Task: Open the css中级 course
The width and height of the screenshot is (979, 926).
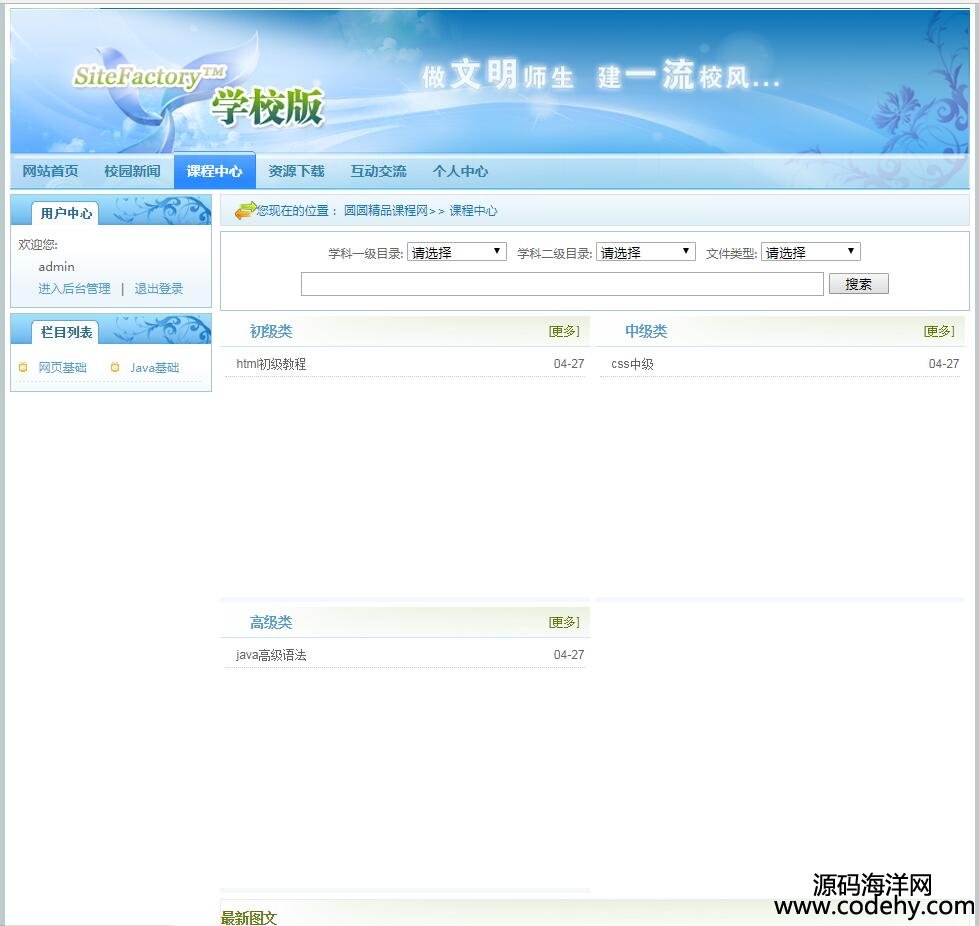Action: [632, 364]
